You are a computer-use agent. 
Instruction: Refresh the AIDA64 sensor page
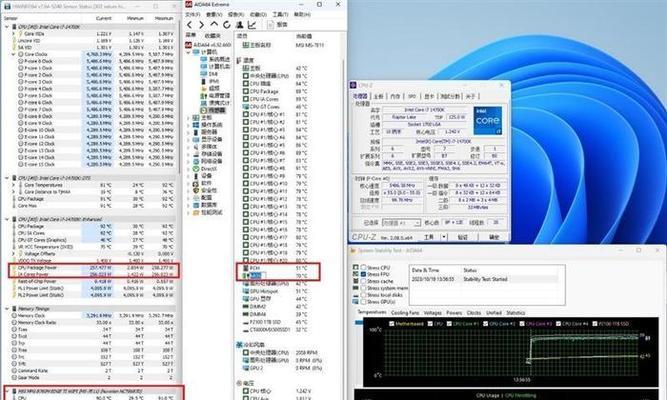coord(227,25)
